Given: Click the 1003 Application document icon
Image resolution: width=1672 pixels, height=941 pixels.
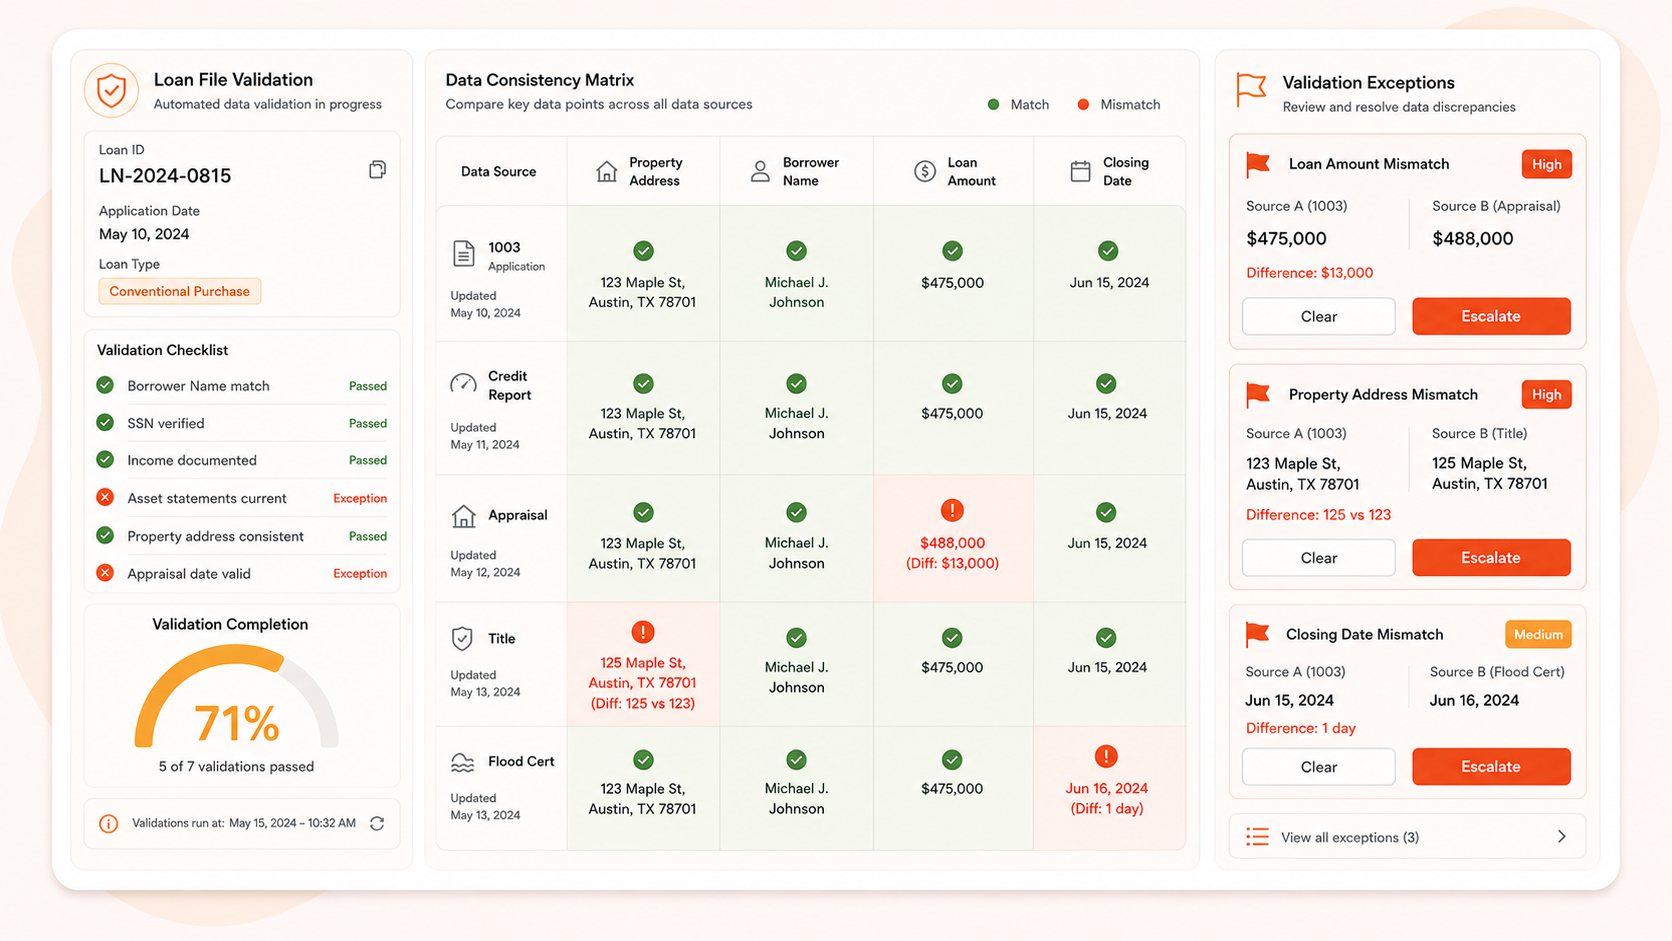Looking at the screenshot, I should click(x=463, y=253).
